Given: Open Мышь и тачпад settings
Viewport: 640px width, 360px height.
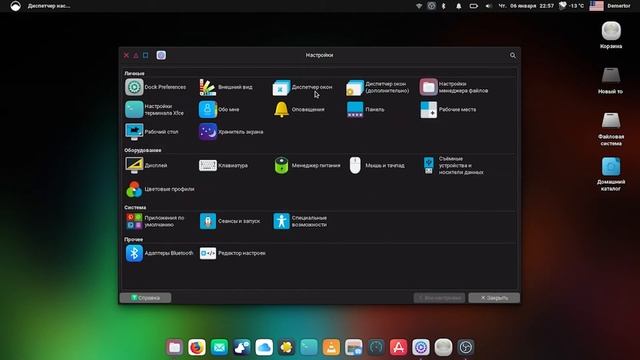Looking at the screenshot, I should [x=377, y=165].
